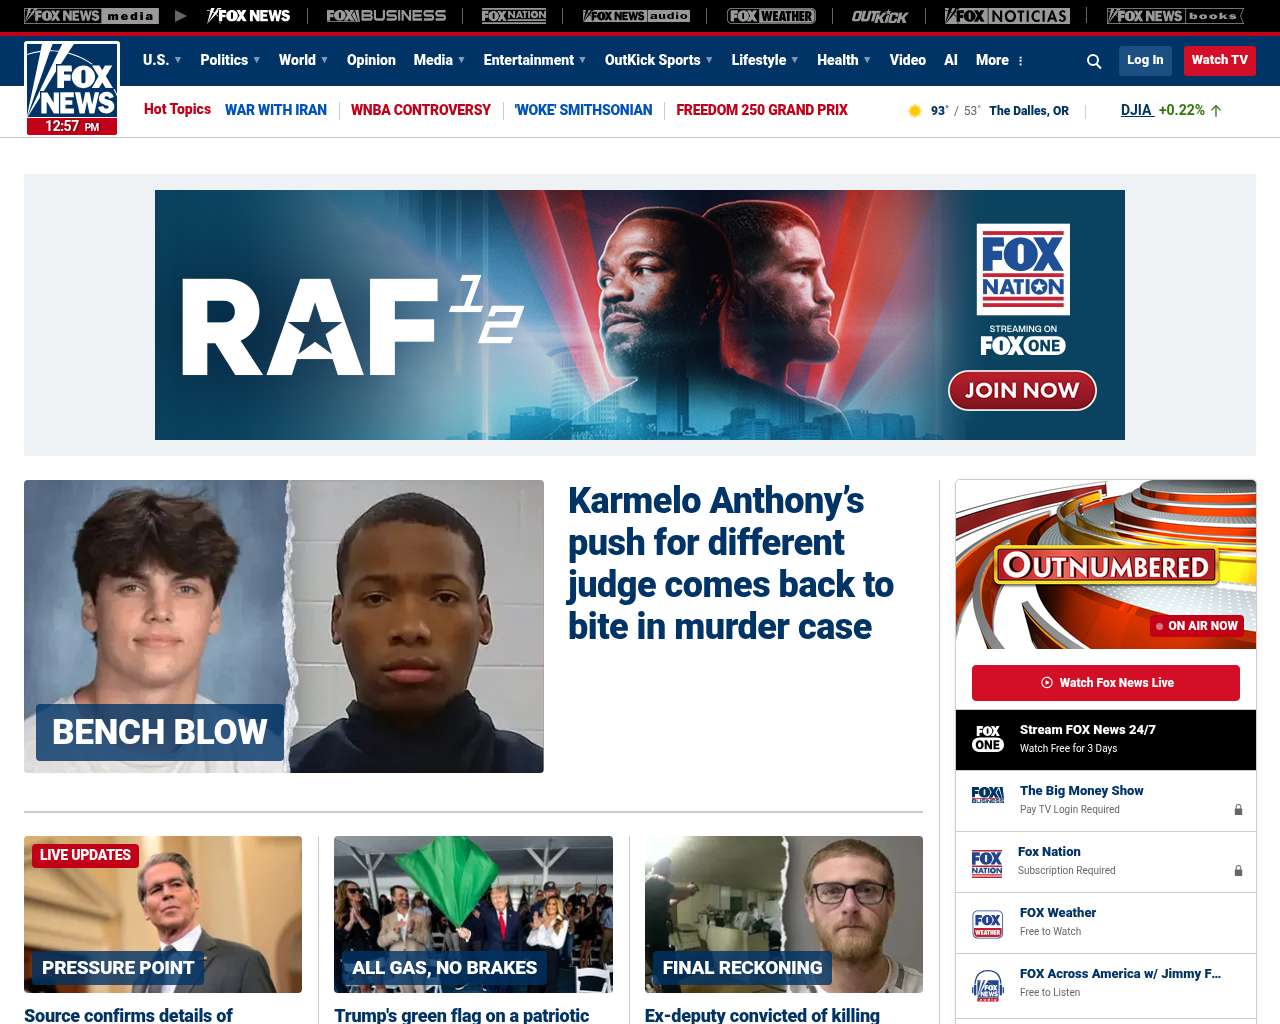1280x1024 pixels.
Task: Expand the Entertainment dropdown arrow
Action: pos(583,60)
